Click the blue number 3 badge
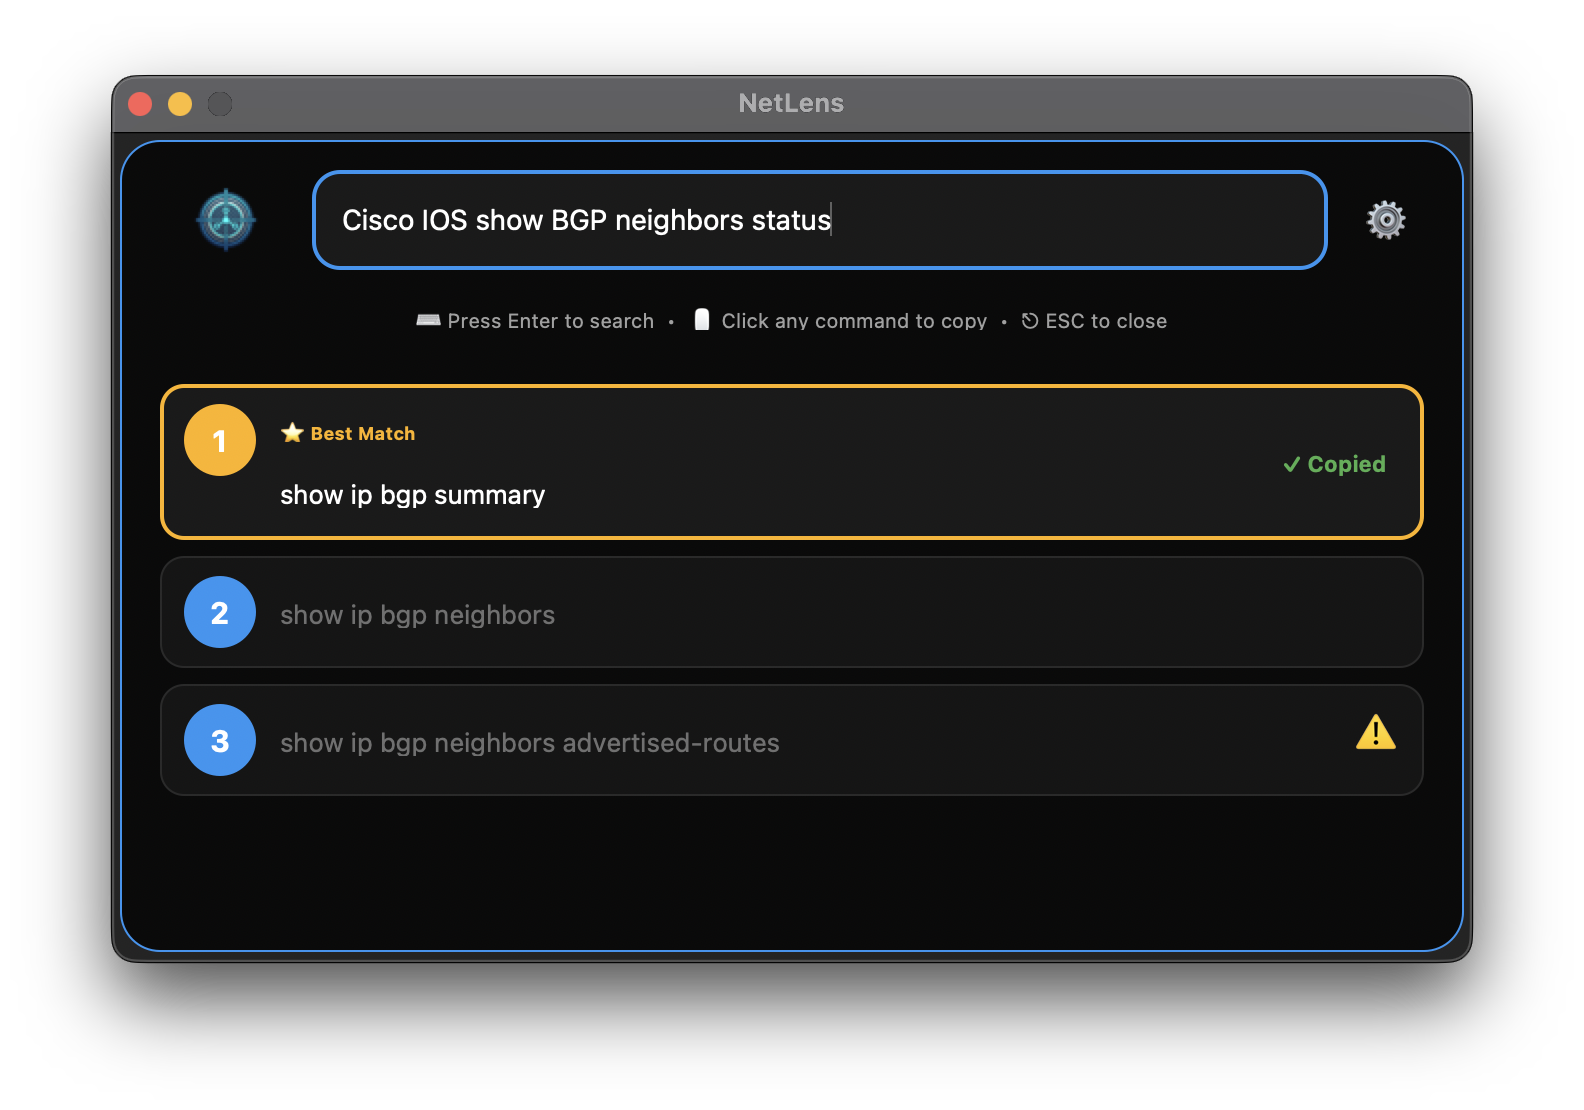 220,740
